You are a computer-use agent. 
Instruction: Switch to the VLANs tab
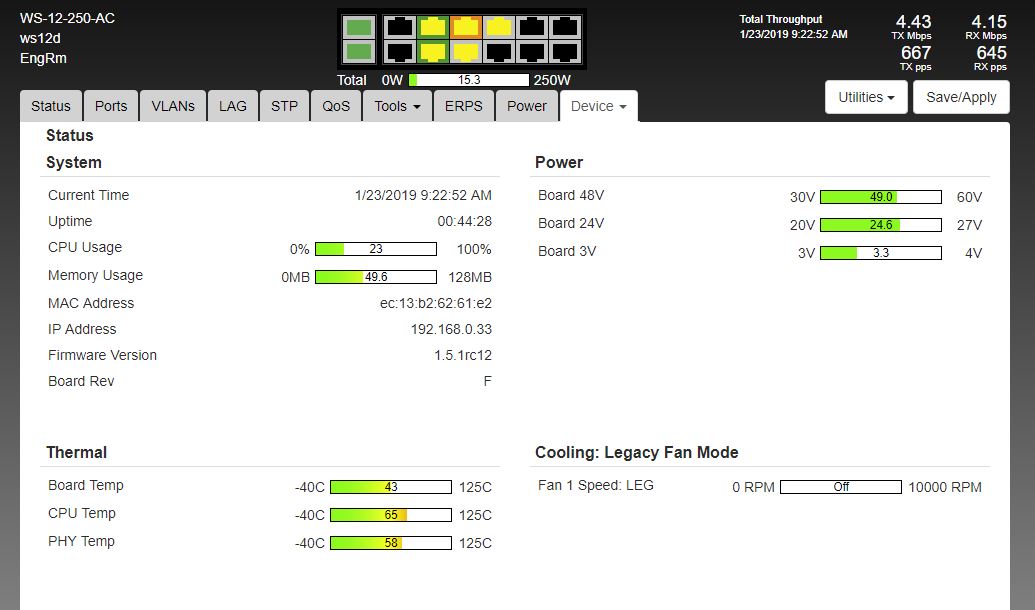173,106
